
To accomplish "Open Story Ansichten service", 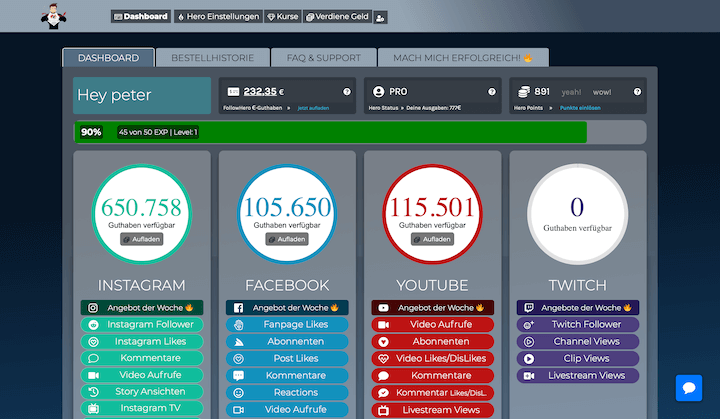I will [142, 391].
